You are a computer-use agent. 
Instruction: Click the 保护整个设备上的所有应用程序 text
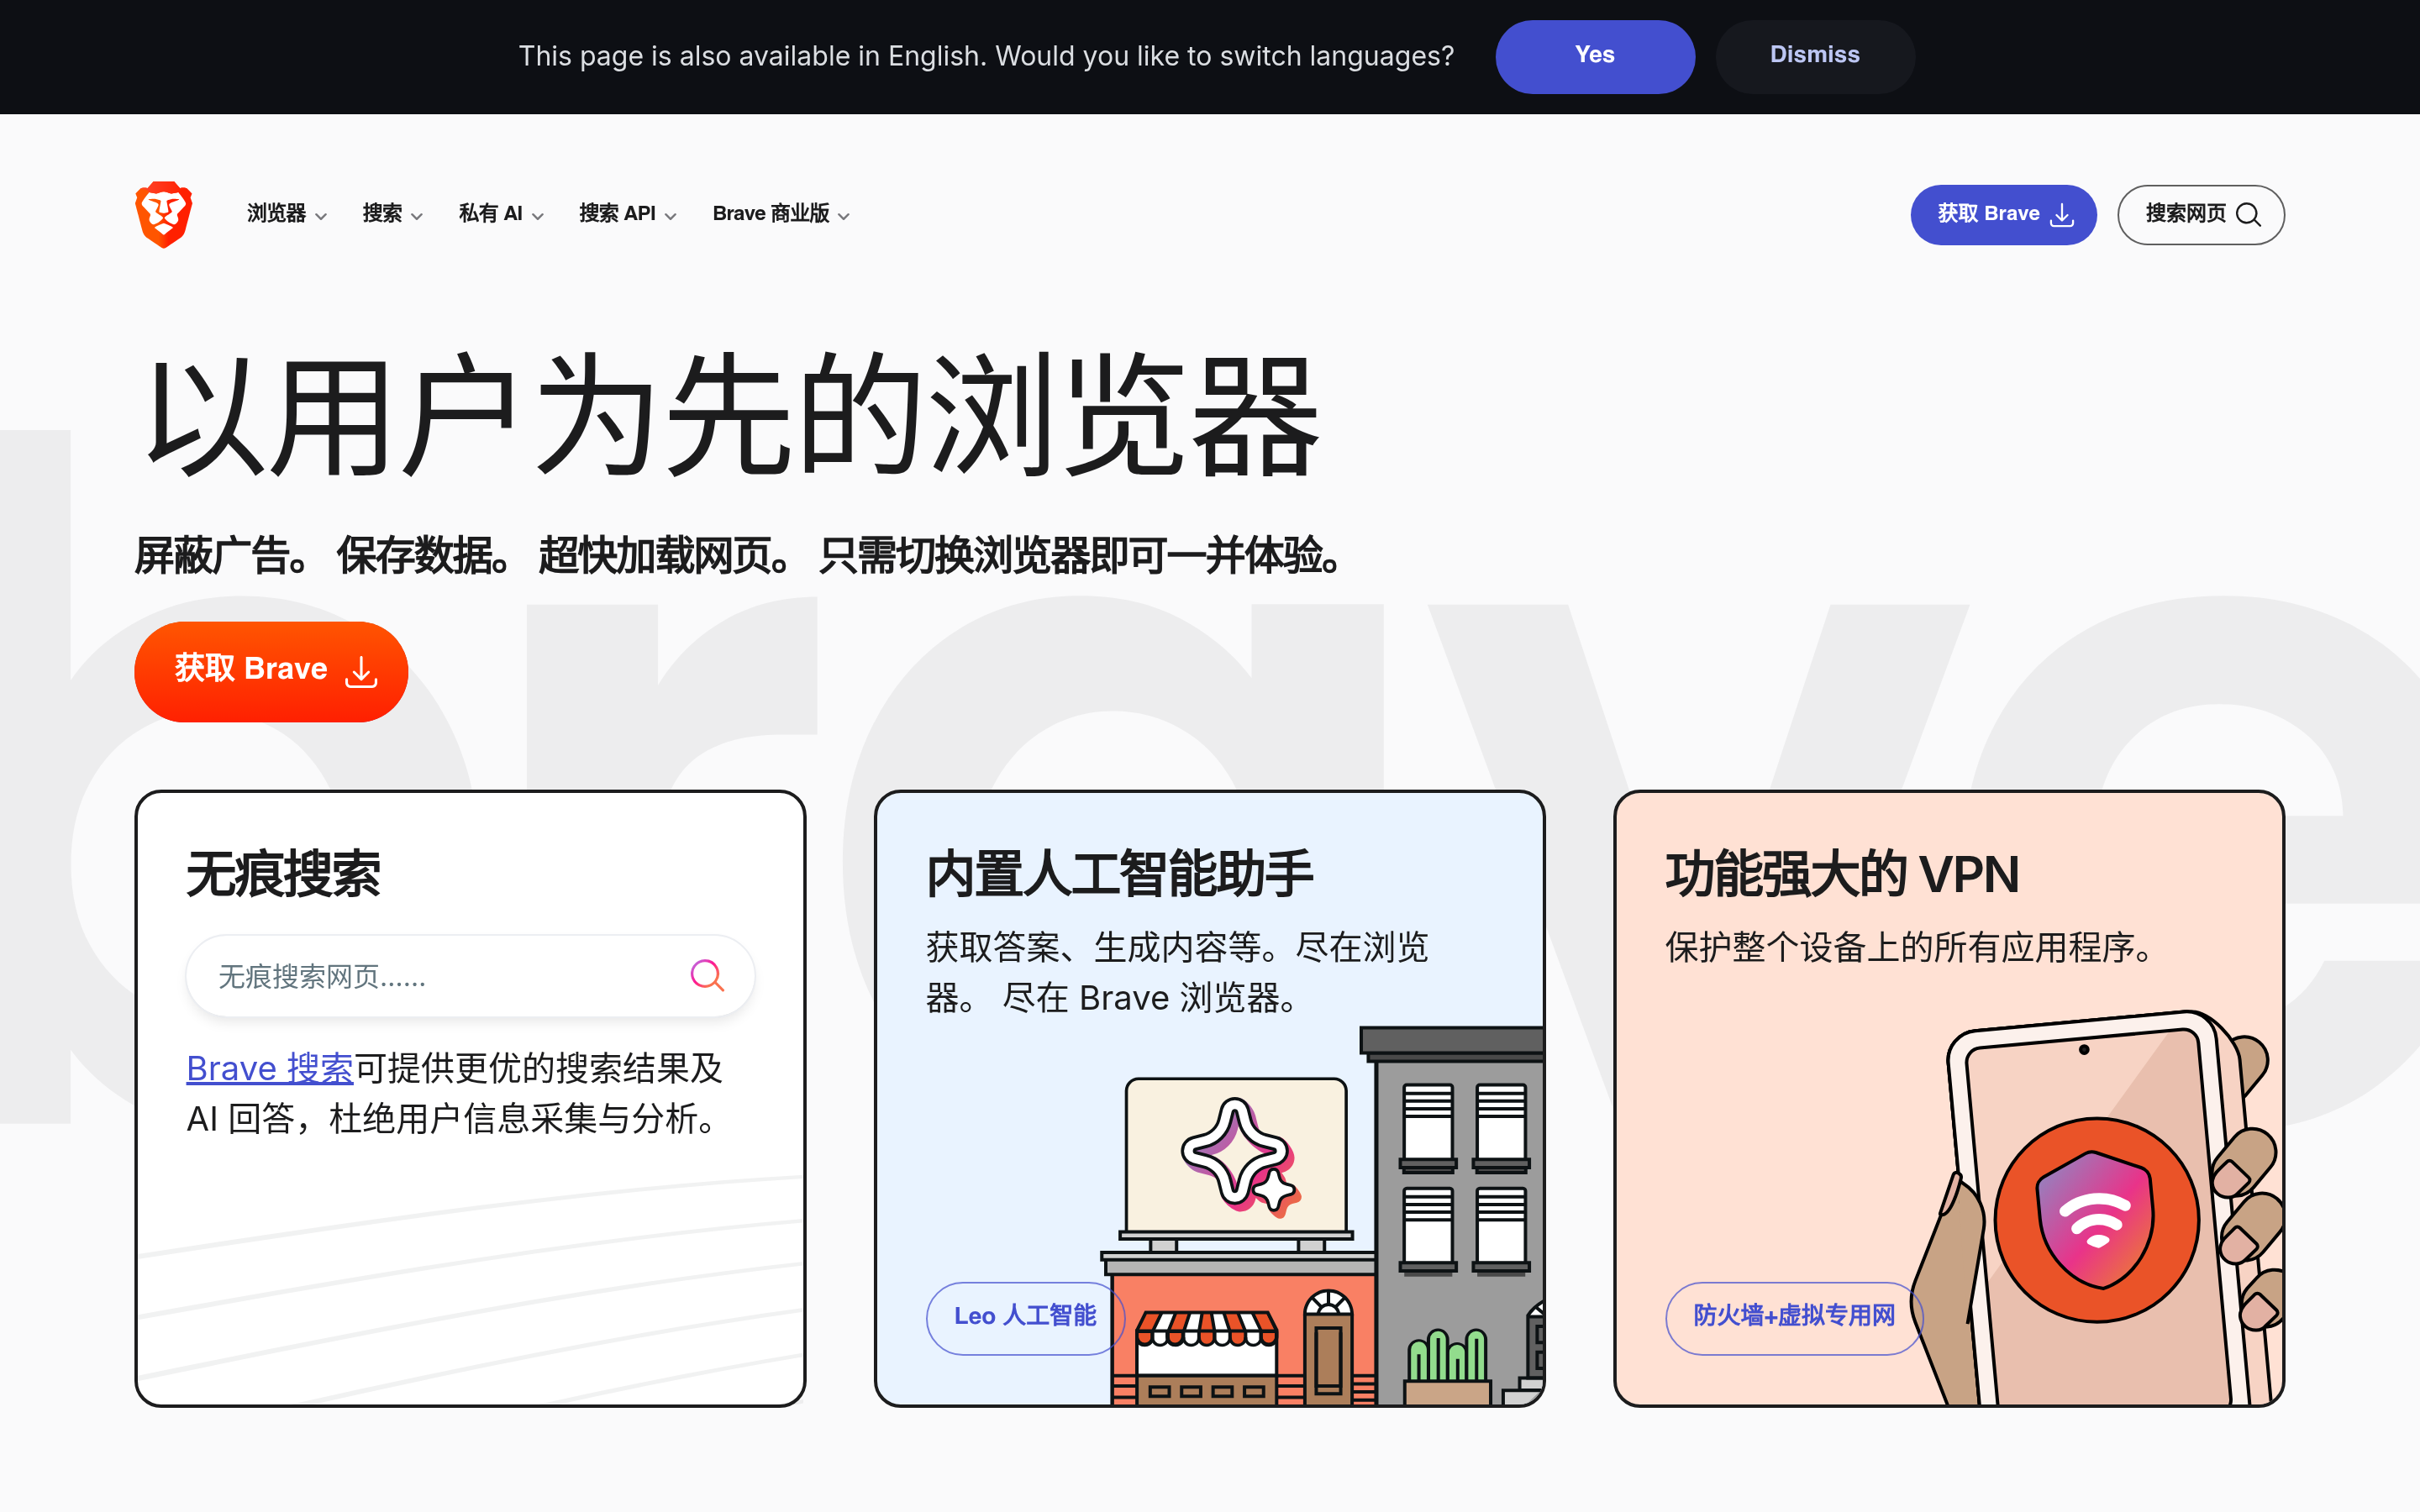click(1910, 947)
